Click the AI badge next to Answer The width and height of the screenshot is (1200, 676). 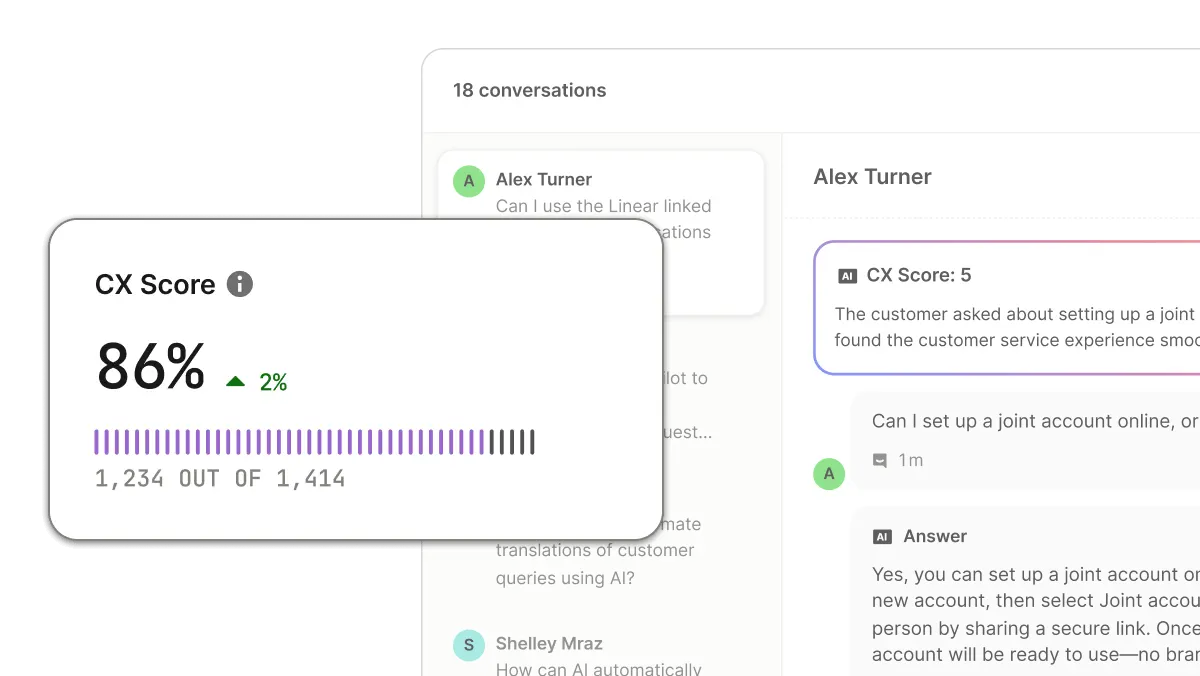(x=882, y=537)
